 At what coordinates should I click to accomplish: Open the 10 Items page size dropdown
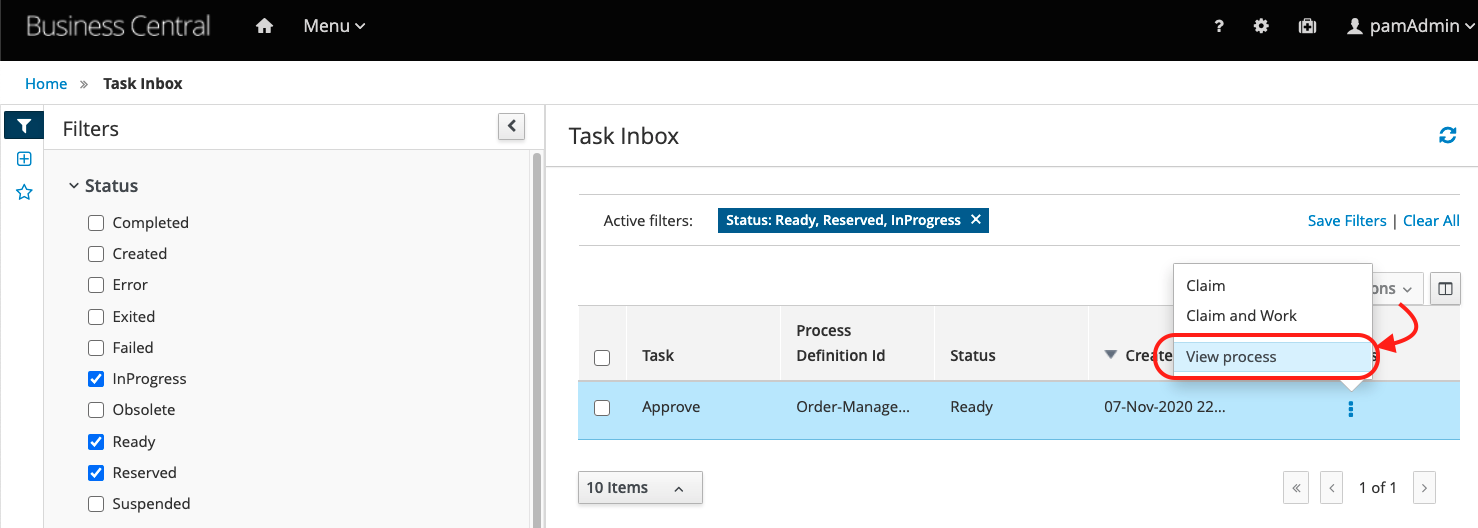coord(640,488)
